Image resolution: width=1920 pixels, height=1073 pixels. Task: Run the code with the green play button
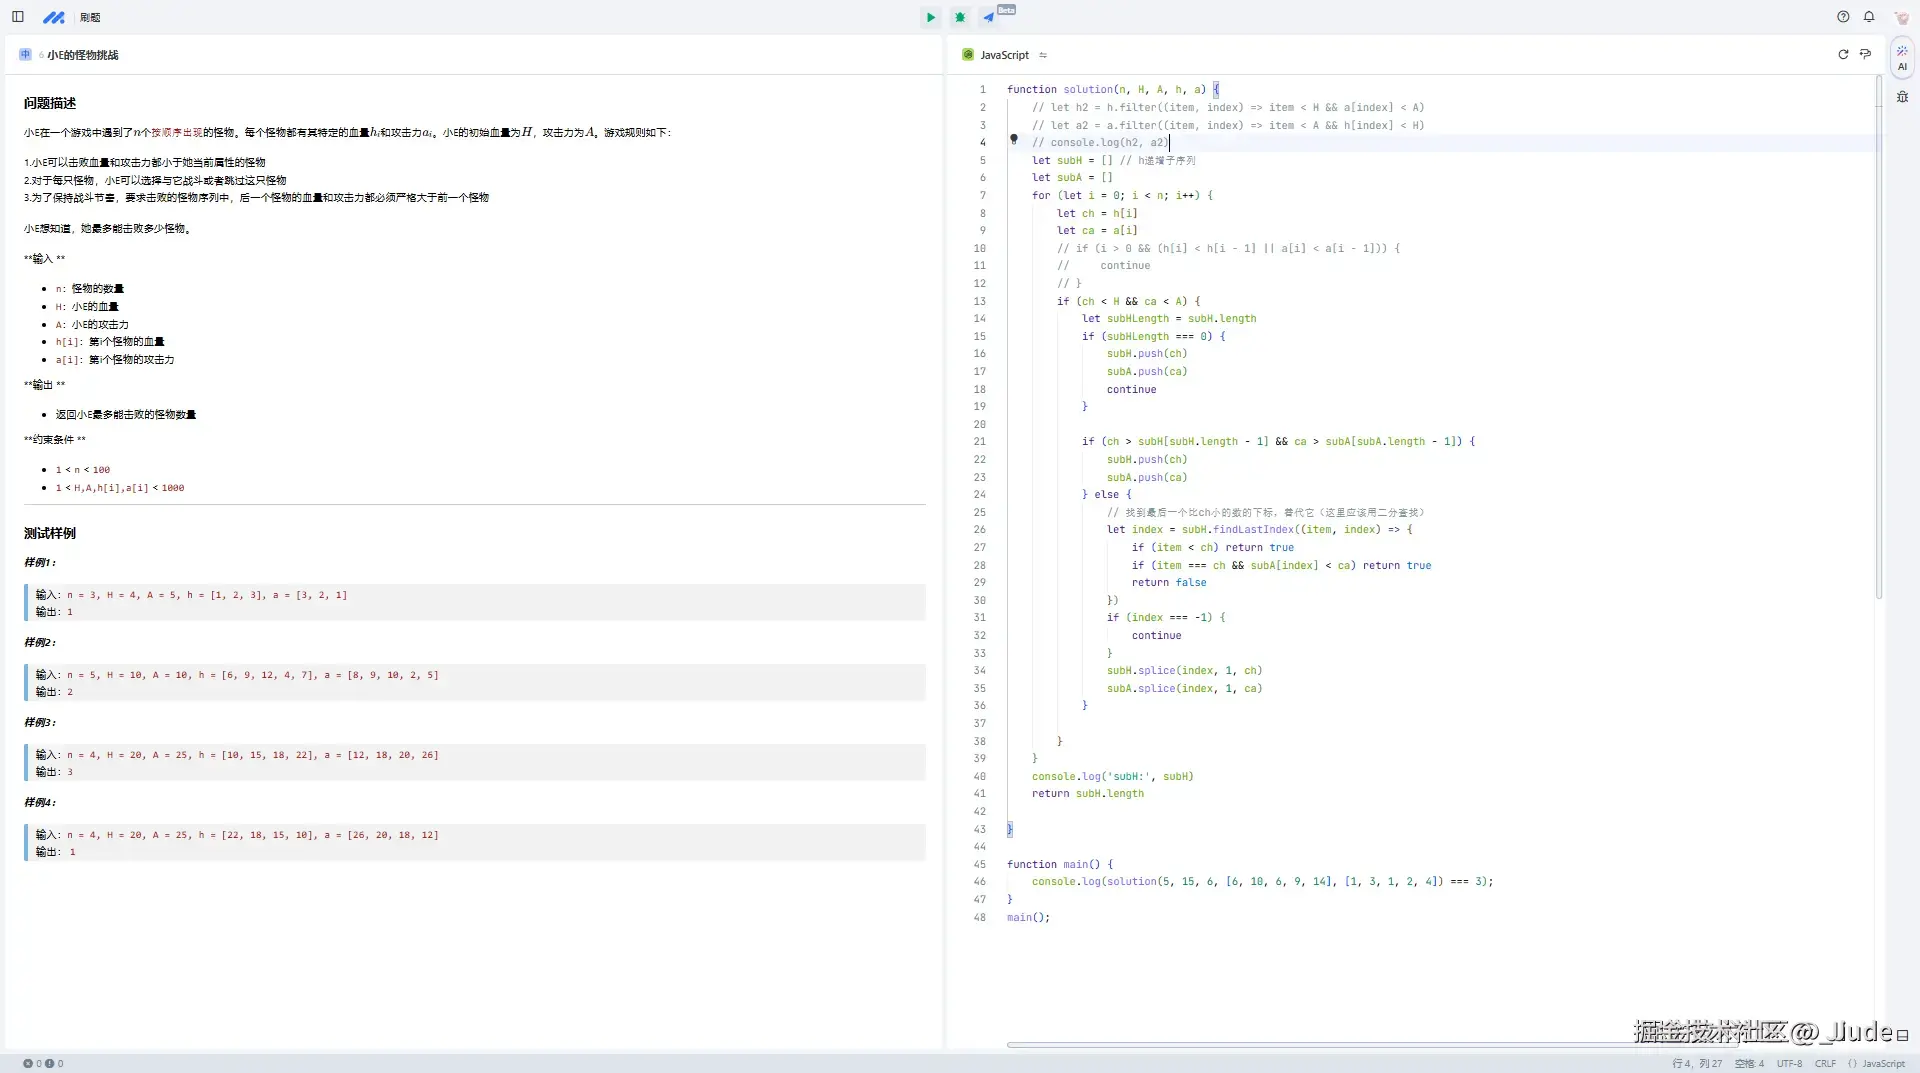[931, 17]
